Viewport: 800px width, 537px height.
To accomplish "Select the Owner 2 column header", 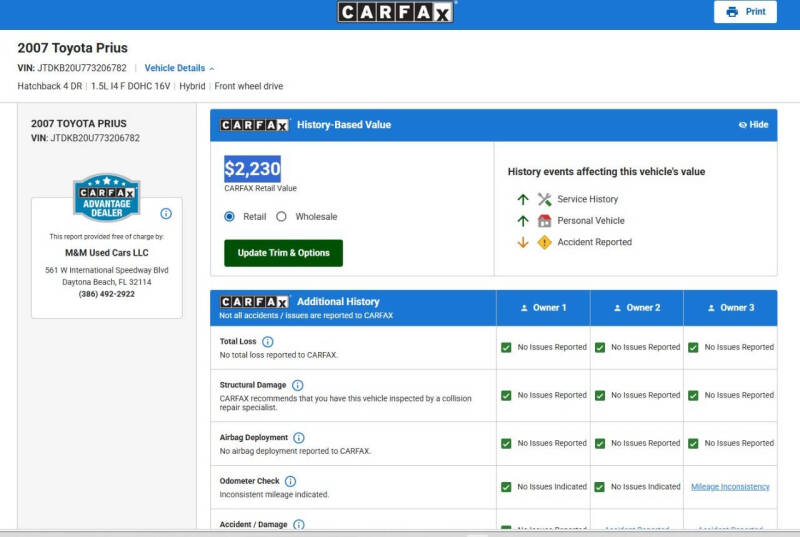I will 637,308.
